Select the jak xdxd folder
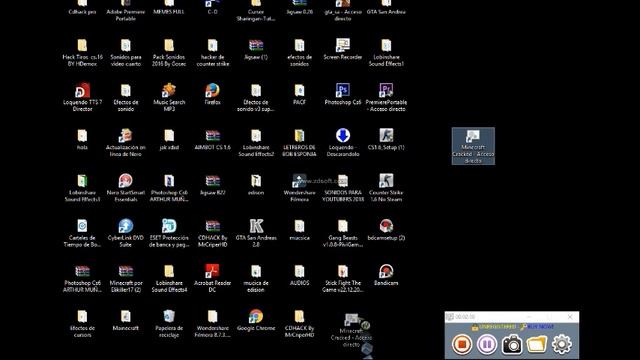The width and height of the screenshot is (640, 360). (169, 140)
